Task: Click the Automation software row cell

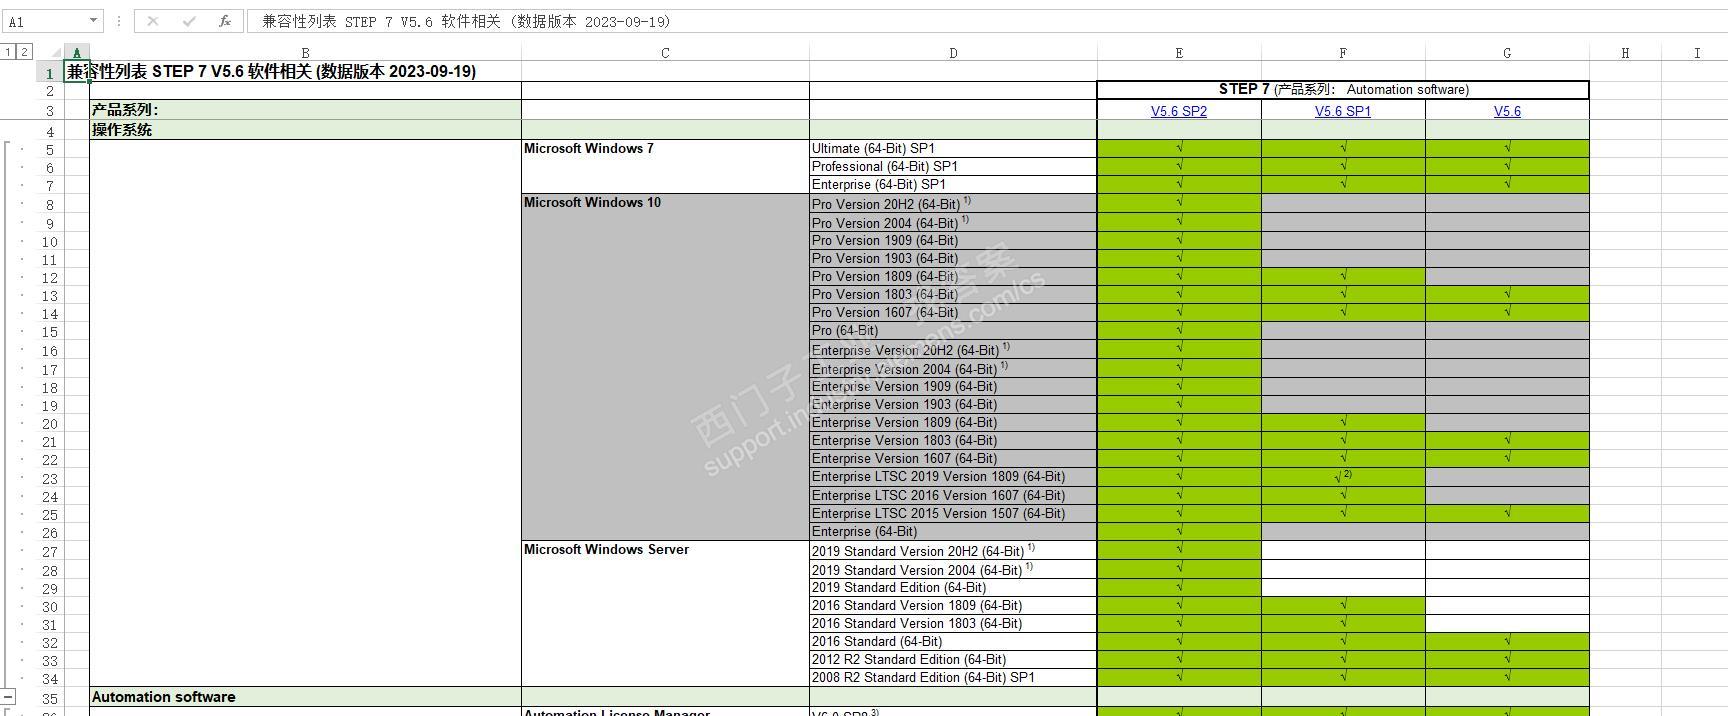Action: click(x=305, y=697)
